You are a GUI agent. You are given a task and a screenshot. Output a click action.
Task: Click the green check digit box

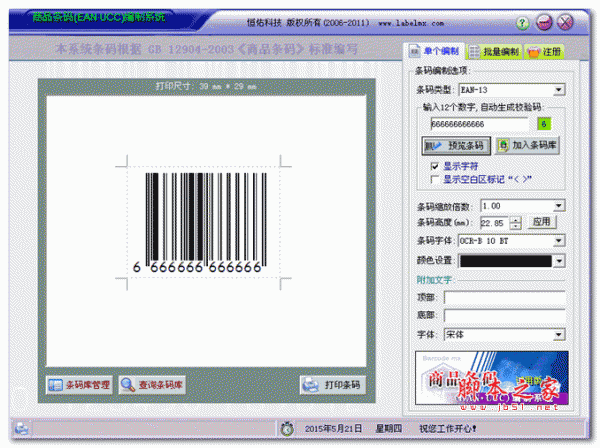coord(544,124)
